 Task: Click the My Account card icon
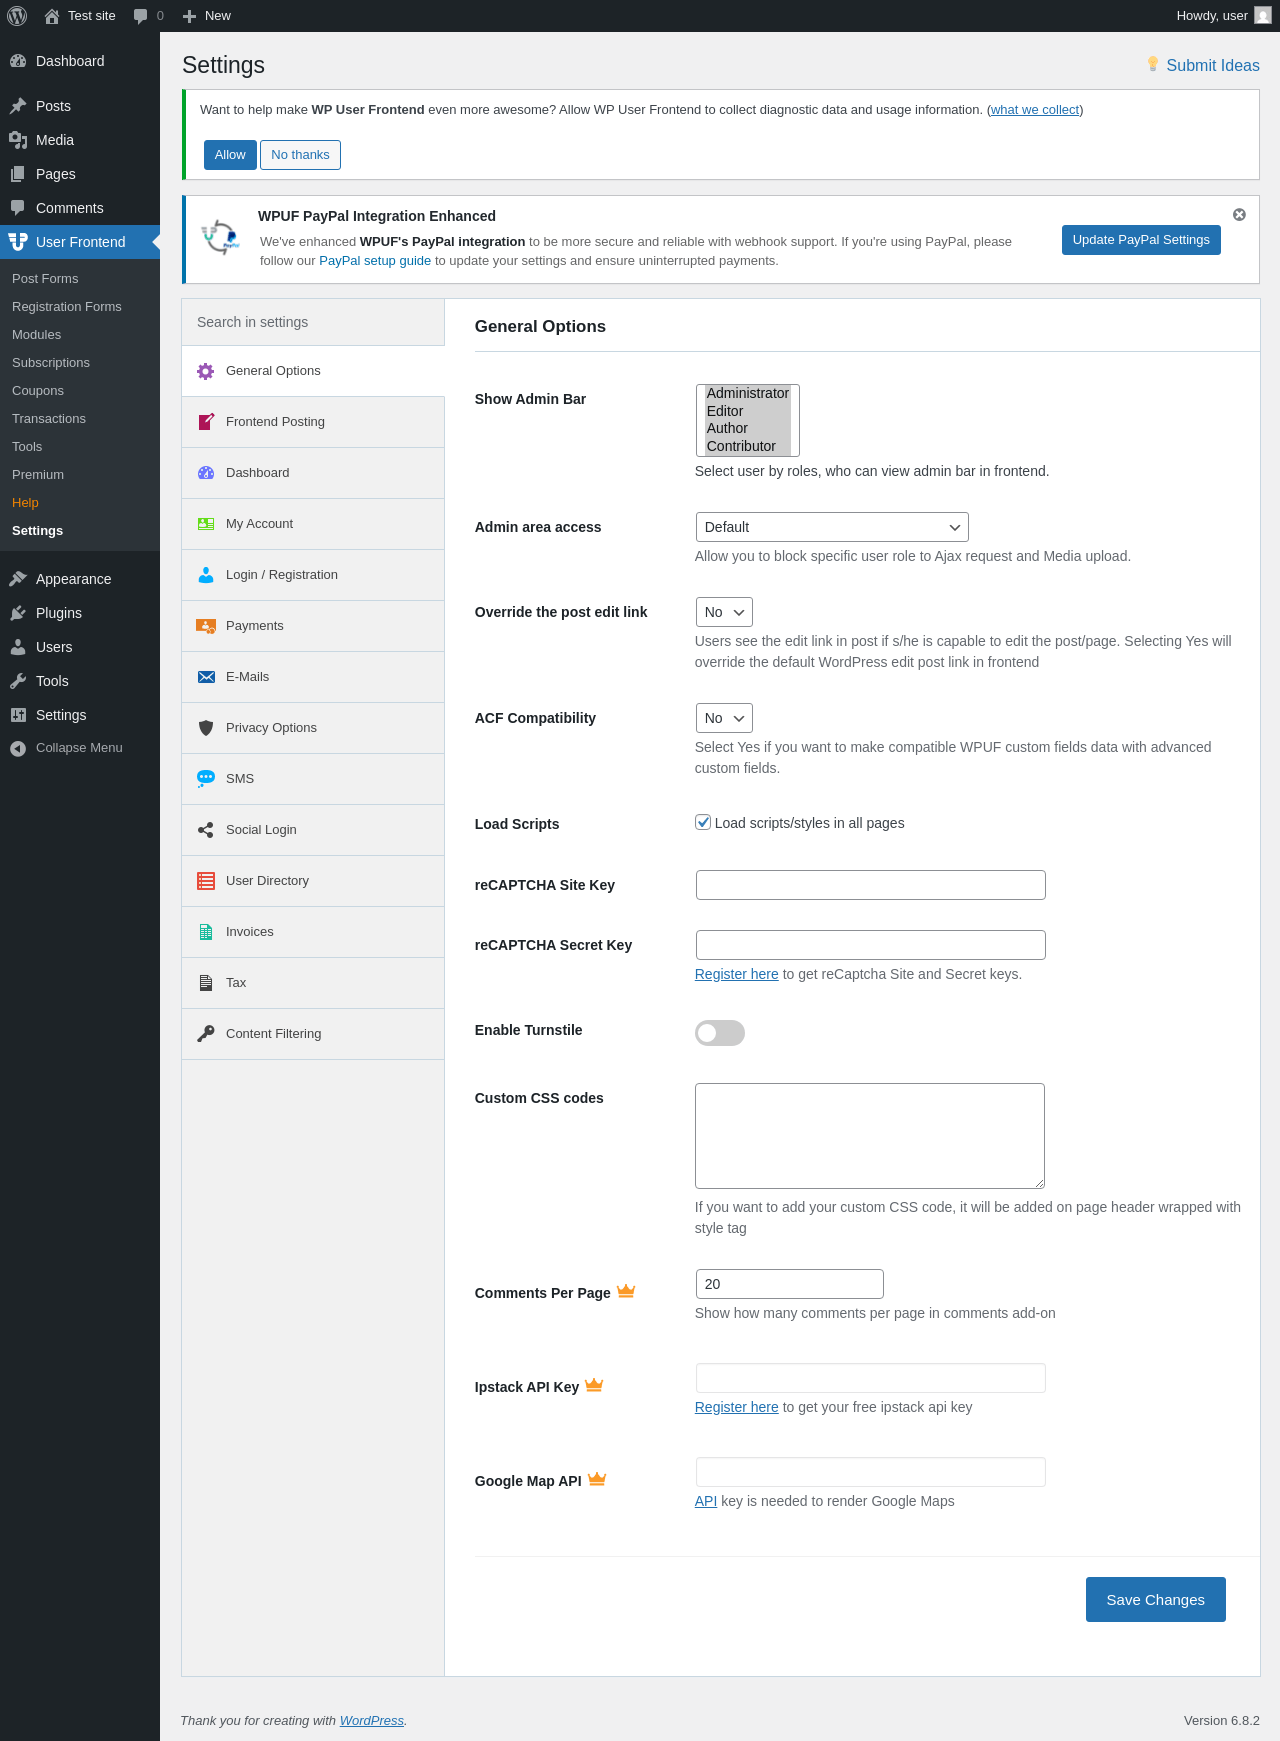(x=206, y=524)
